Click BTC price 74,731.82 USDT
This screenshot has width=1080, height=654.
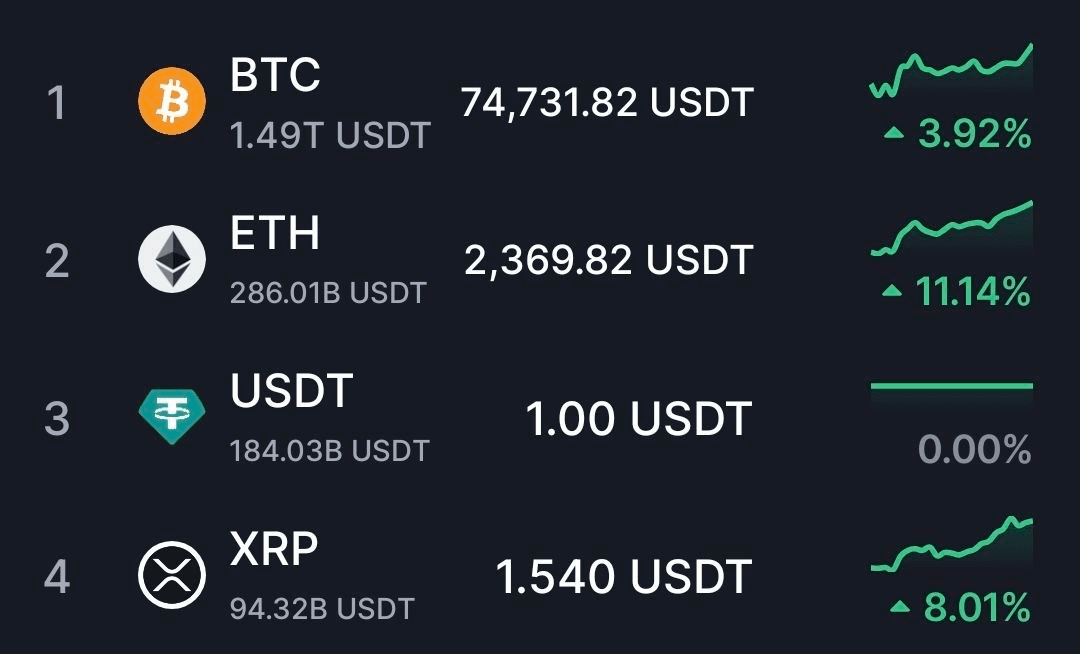(x=606, y=102)
